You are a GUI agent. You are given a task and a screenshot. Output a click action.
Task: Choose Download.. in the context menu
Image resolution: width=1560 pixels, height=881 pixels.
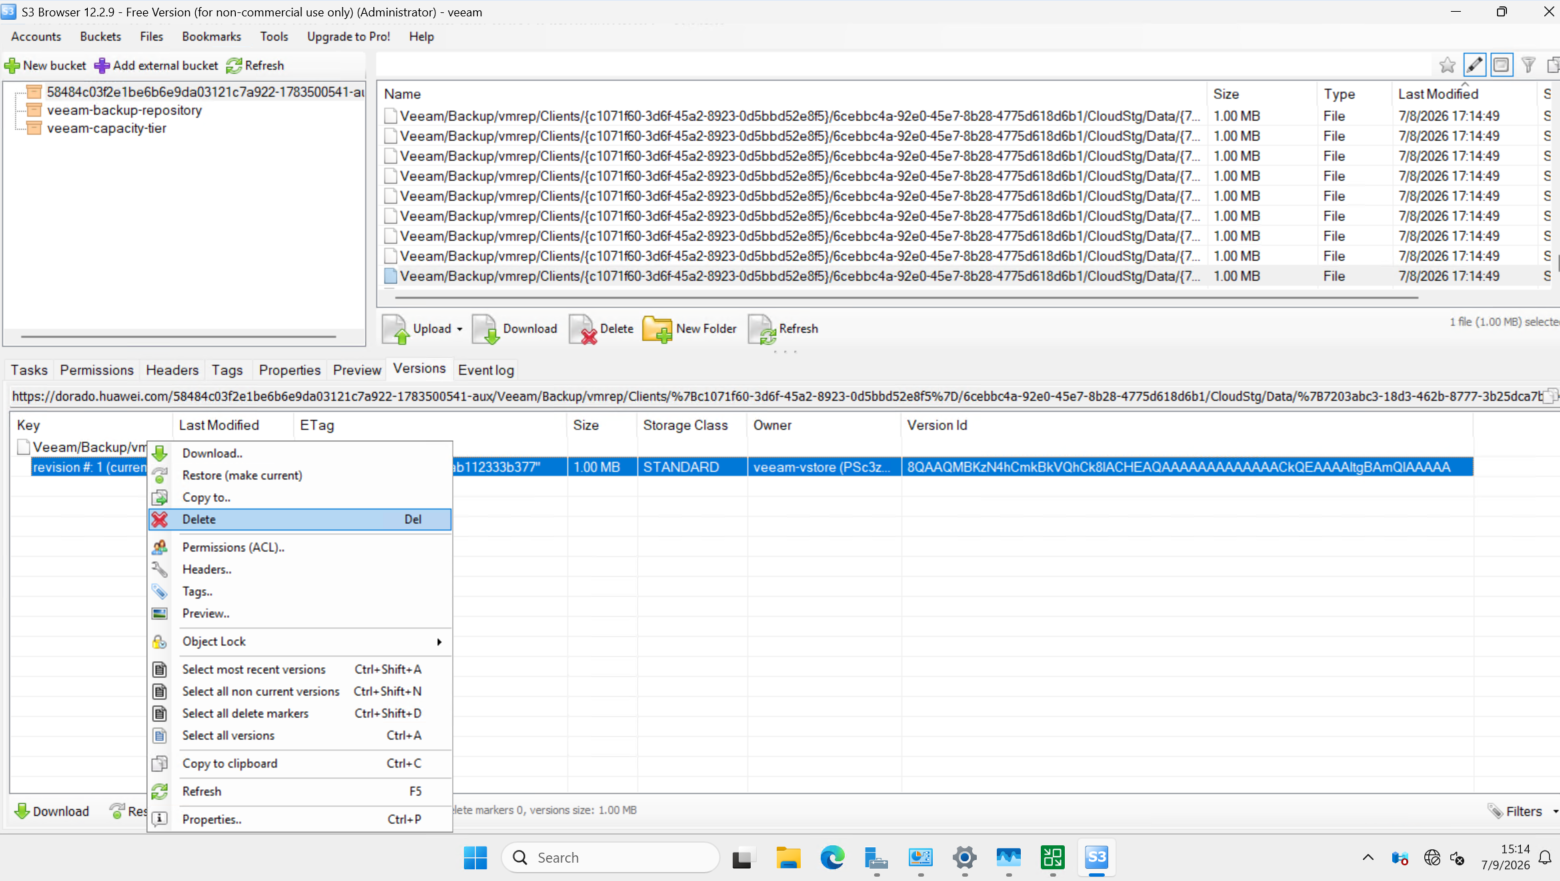(300, 454)
